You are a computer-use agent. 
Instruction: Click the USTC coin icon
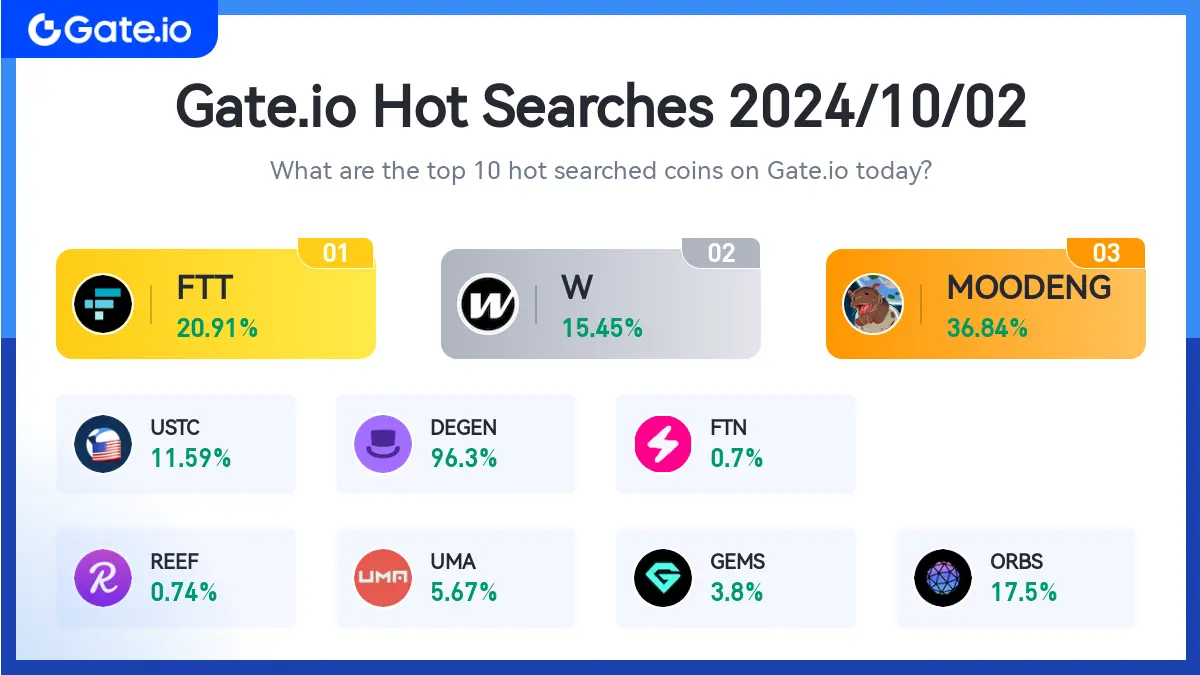coord(103,444)
